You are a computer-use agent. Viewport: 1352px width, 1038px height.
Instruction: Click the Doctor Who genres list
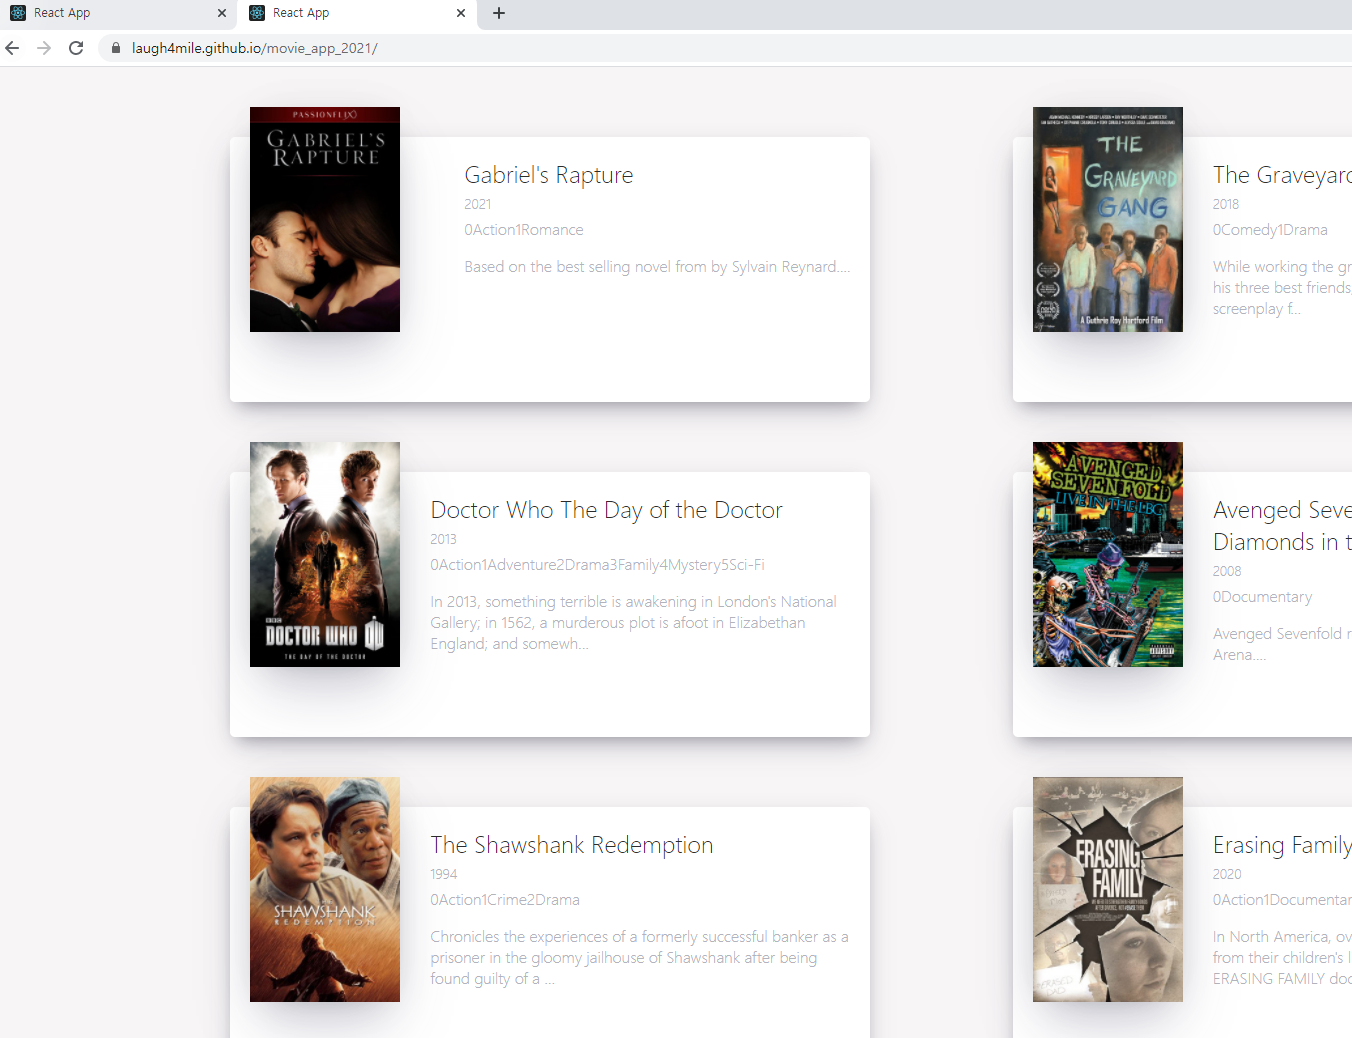tap(598, 565)
